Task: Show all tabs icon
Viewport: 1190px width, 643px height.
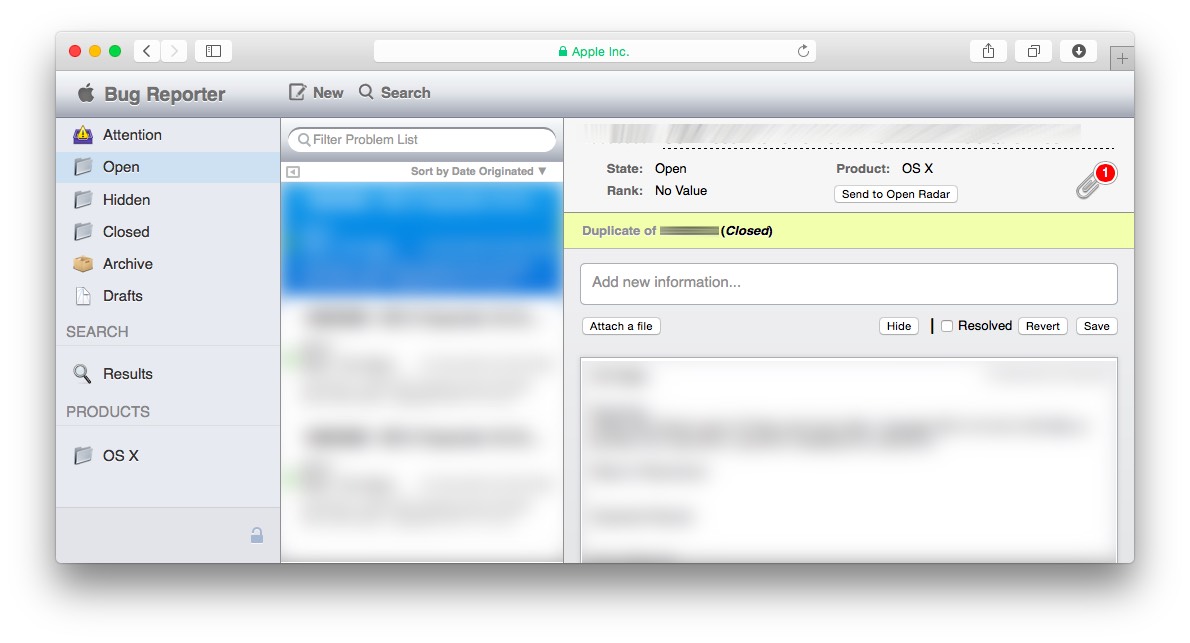Action: 1034,51
